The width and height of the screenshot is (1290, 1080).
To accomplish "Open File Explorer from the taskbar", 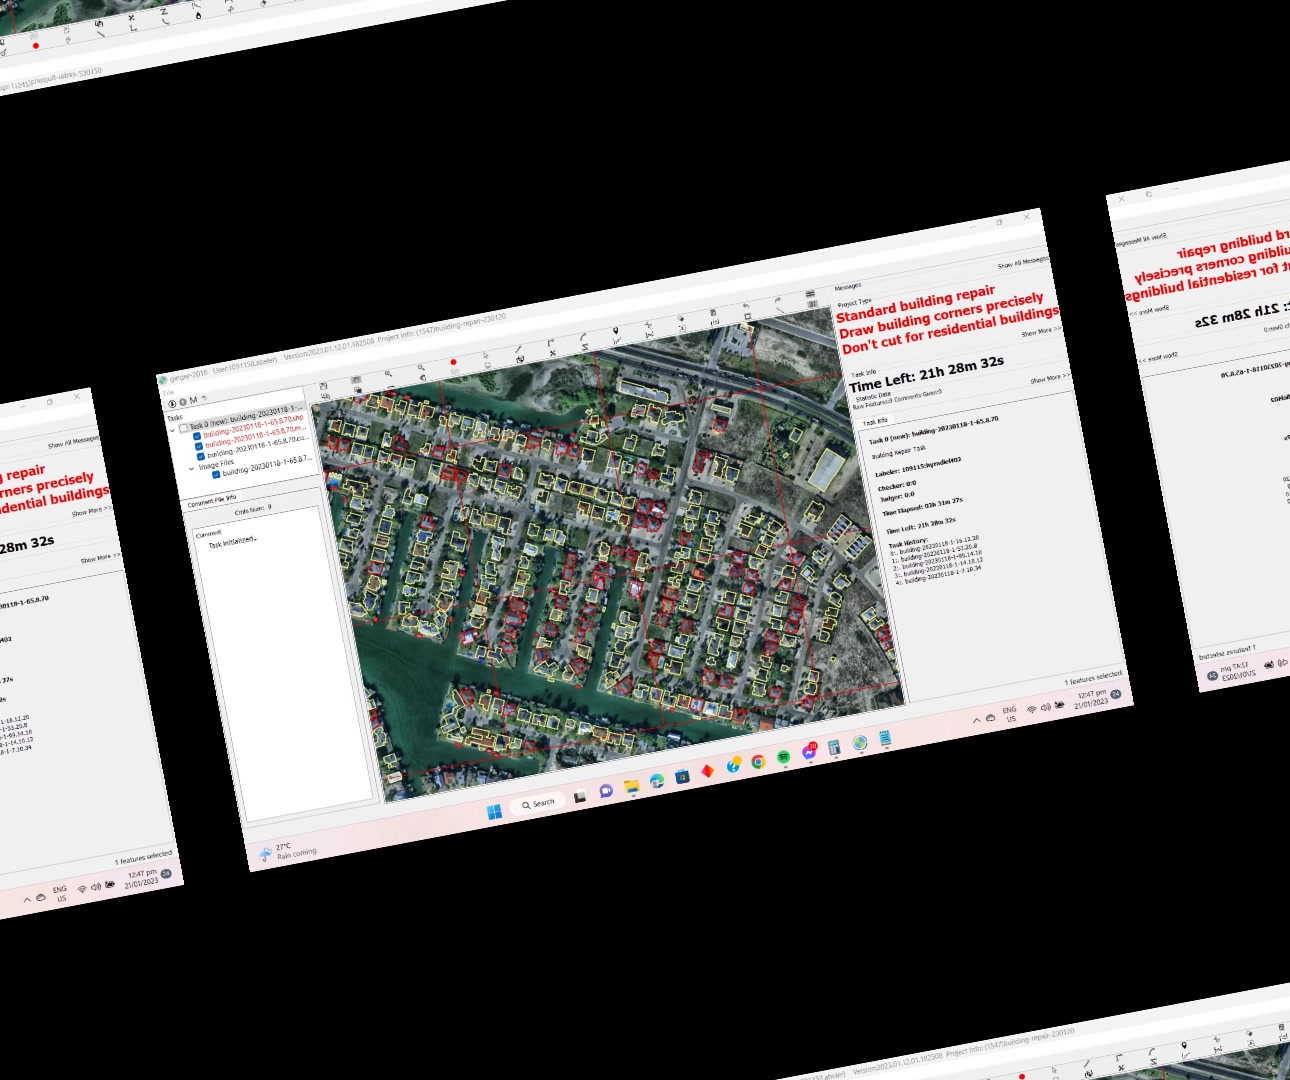I will pyautogui.click(x=631, y=787).
